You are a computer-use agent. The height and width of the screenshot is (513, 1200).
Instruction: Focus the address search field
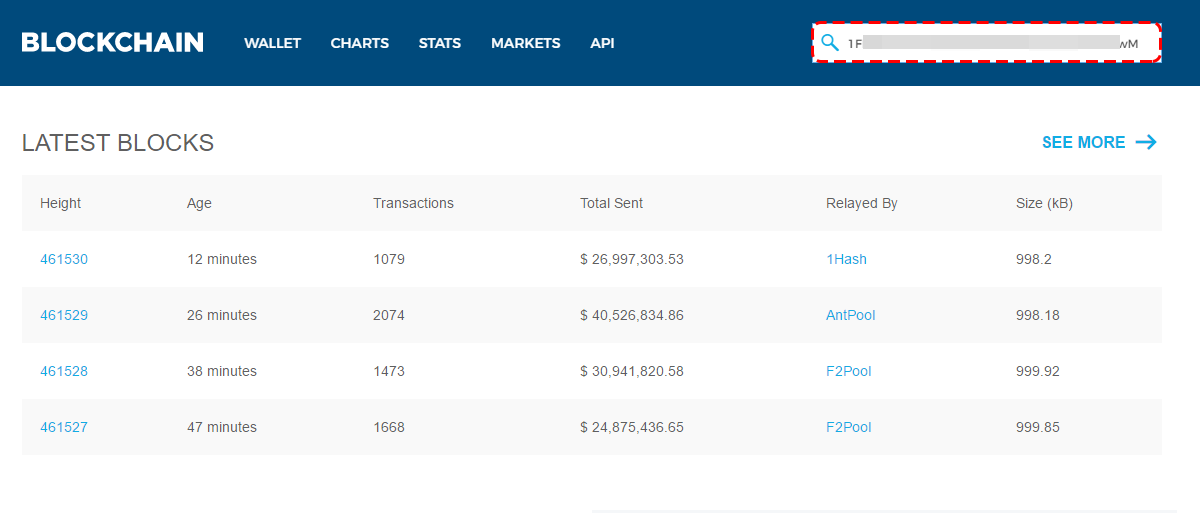(987, 43)
